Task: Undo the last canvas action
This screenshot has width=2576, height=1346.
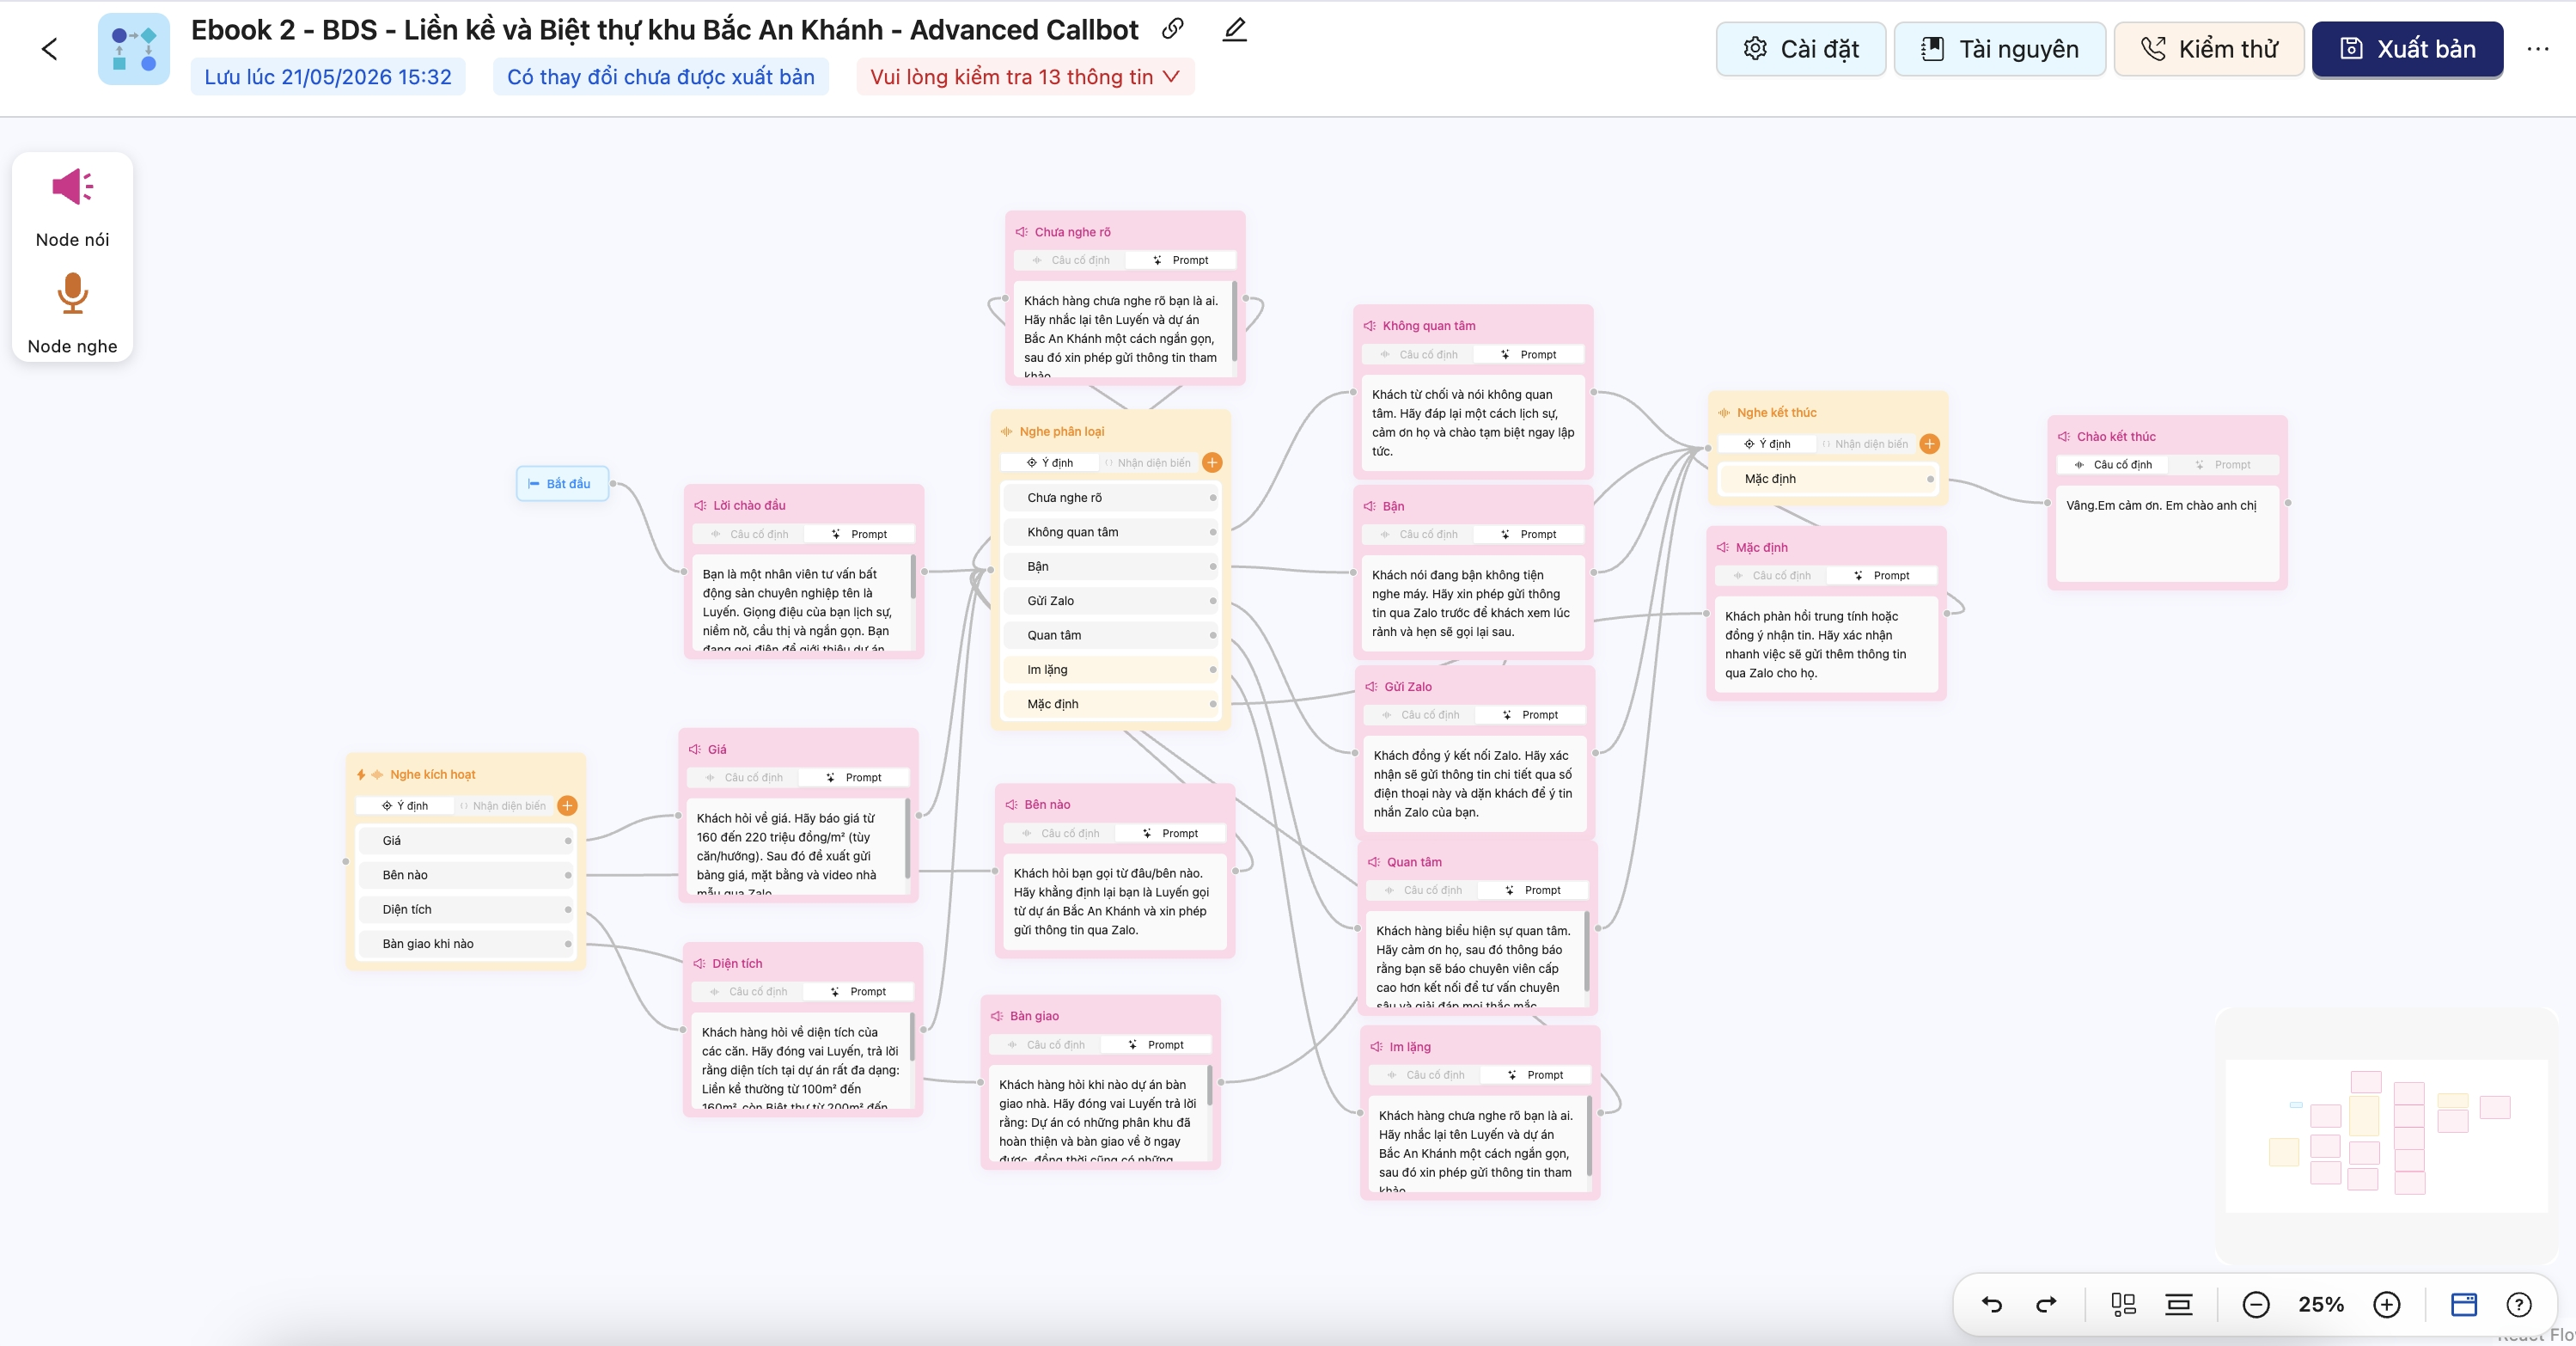Action: (x=1991, y=1303)
